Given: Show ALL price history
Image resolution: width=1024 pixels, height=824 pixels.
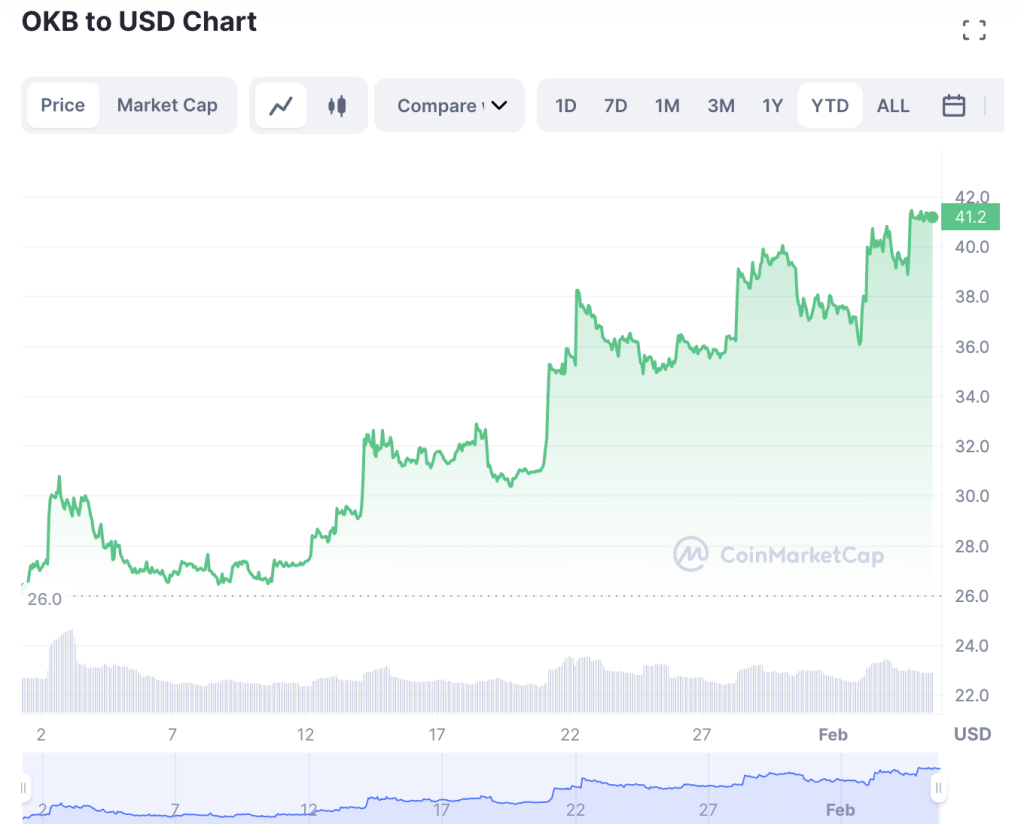Looking at the screenshot, I should (x=893, y=106).
